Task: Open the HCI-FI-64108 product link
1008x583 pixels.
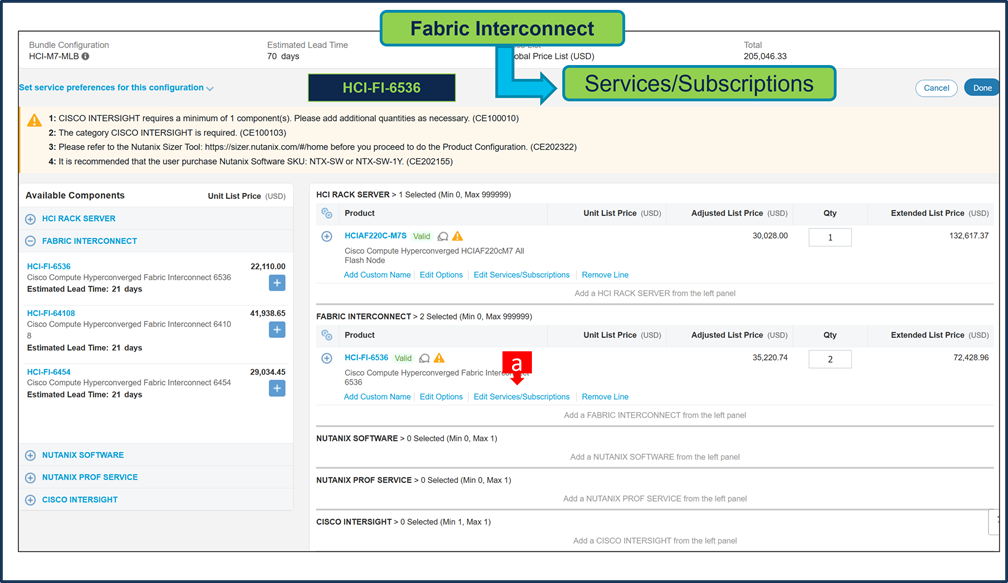Action: 51,313
